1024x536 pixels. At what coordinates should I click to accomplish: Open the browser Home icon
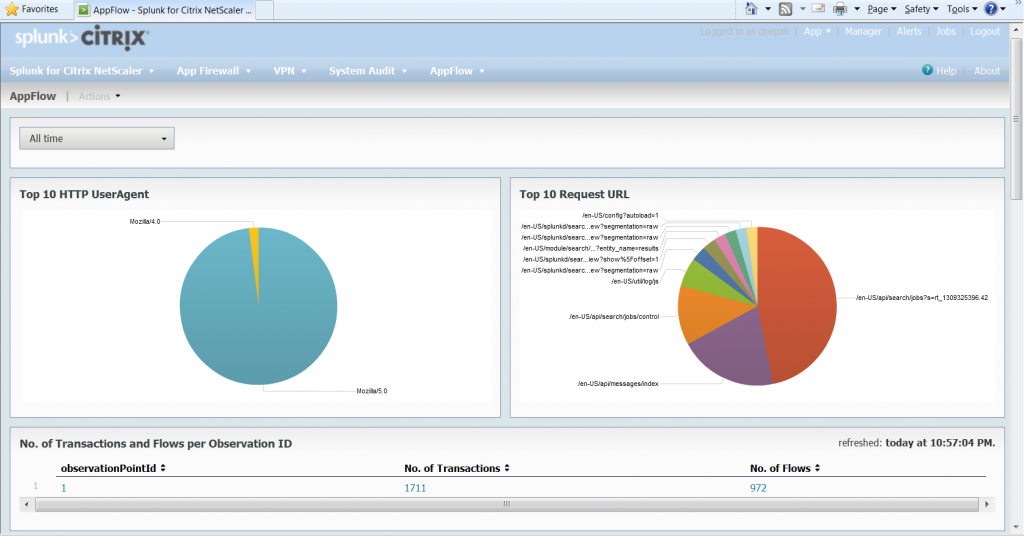click(751, 9)
